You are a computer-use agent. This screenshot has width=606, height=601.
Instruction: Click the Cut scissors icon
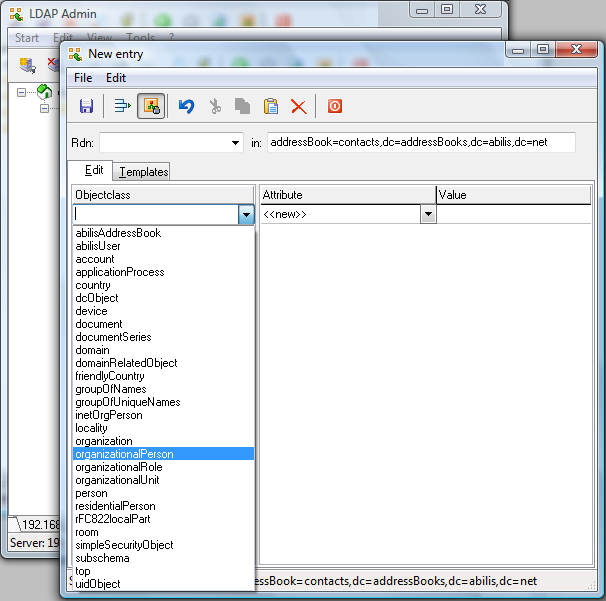[214, 106]
